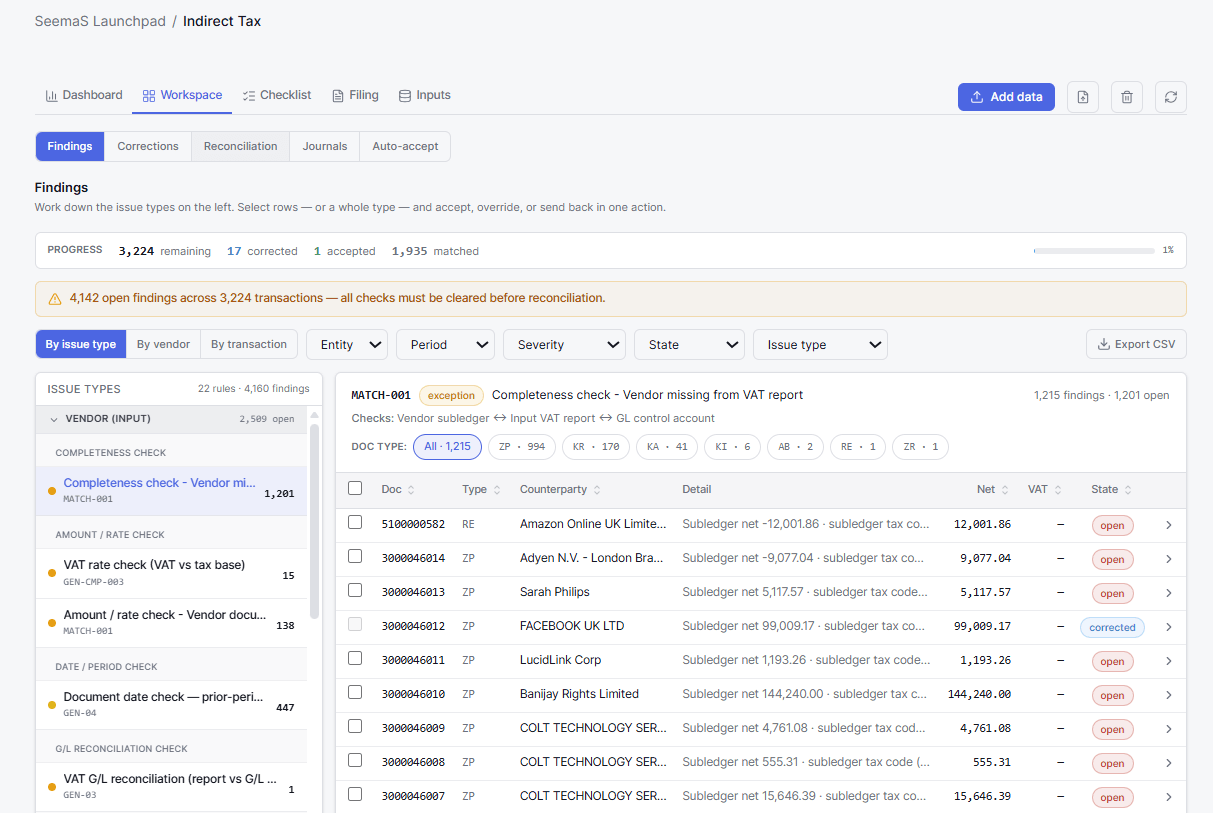Screen dimensions: 1213x813
Task: Group findings By vendor
Action: tap(163, 344)
